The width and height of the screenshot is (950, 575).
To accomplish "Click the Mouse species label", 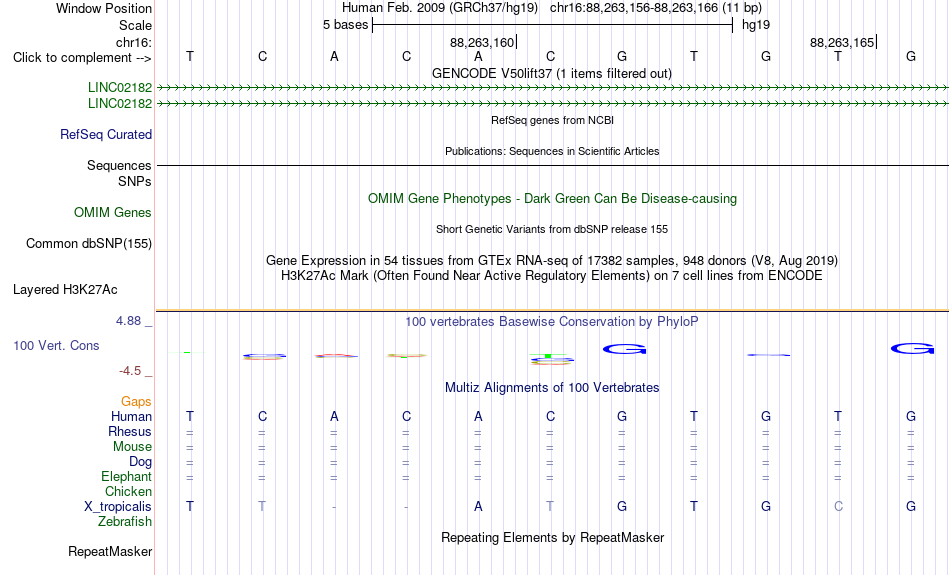I will 132,447.
